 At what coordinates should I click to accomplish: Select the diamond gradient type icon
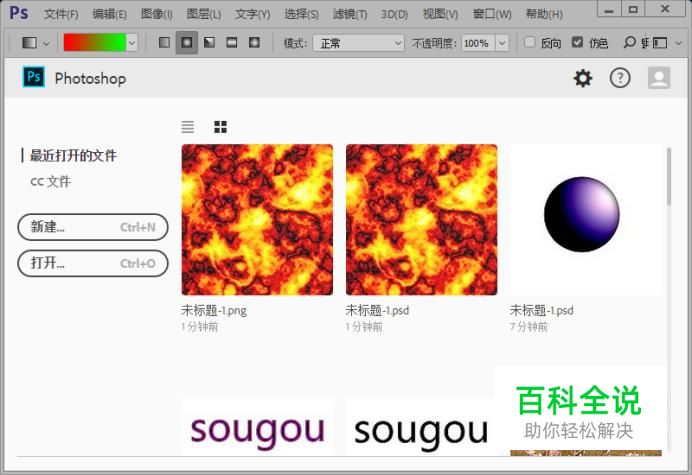[254, 42]
